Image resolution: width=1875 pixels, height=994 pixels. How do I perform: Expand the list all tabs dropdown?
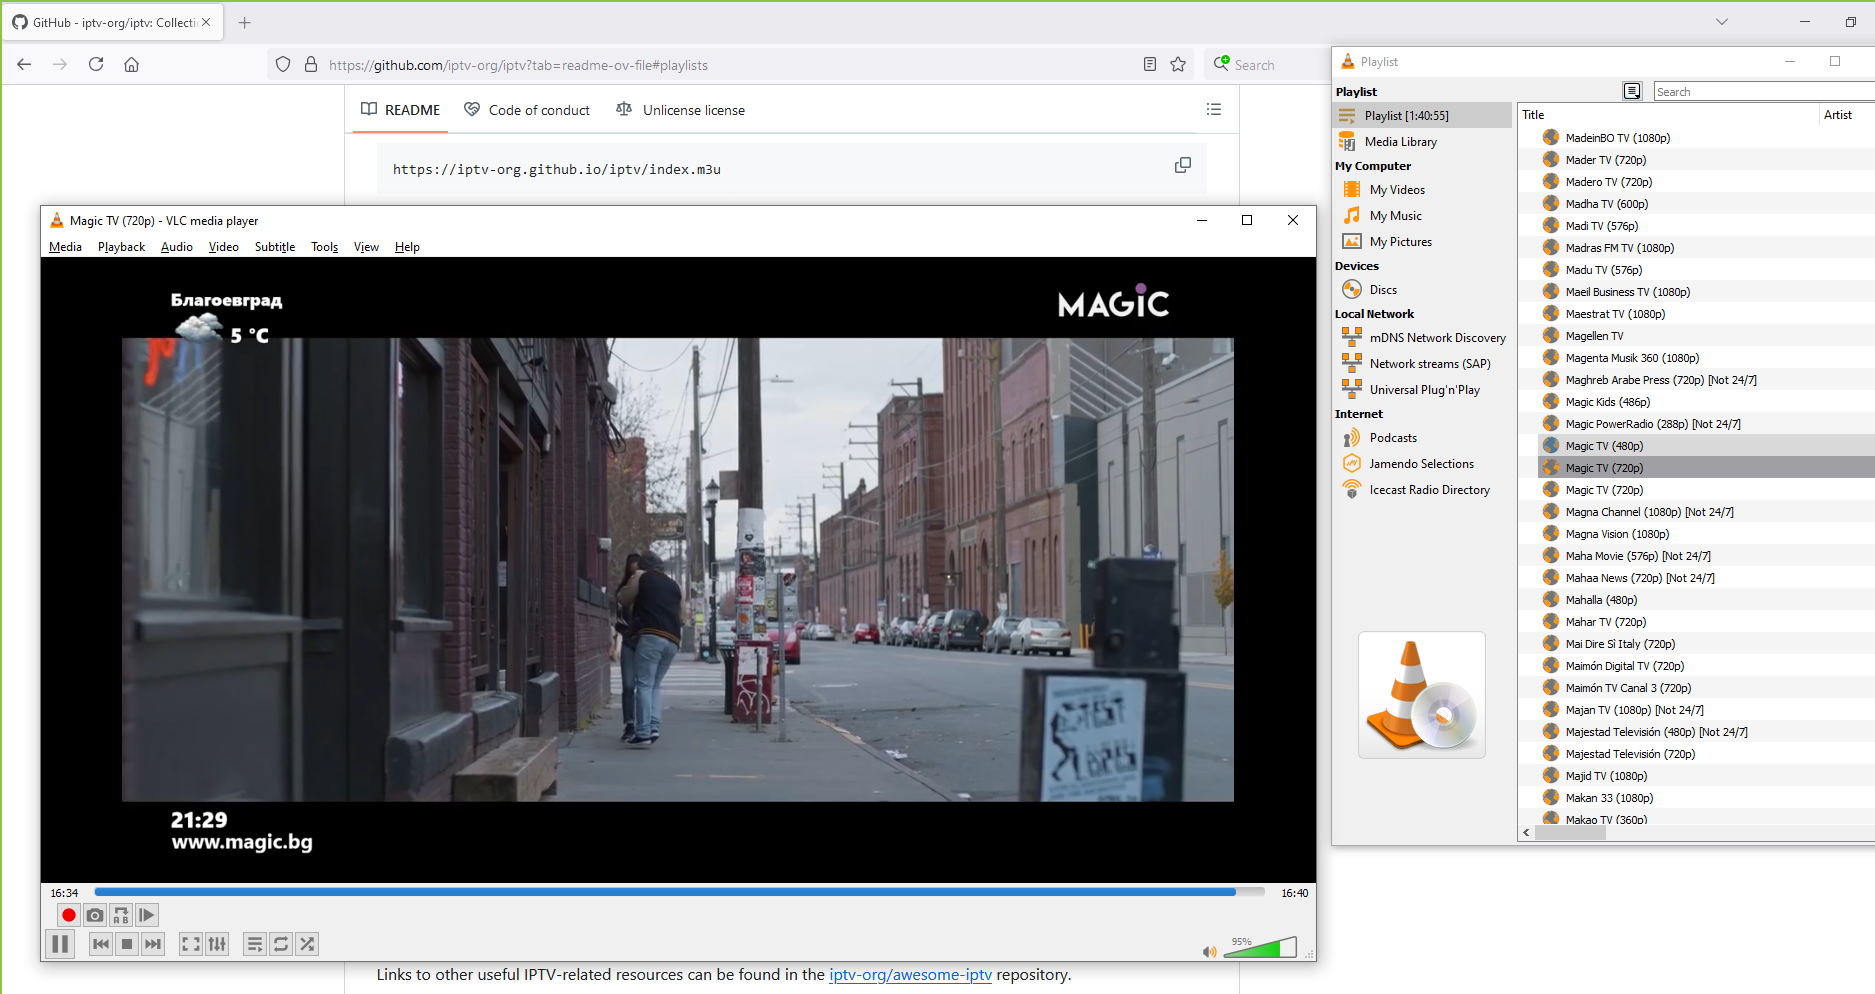pos(1722,22)
